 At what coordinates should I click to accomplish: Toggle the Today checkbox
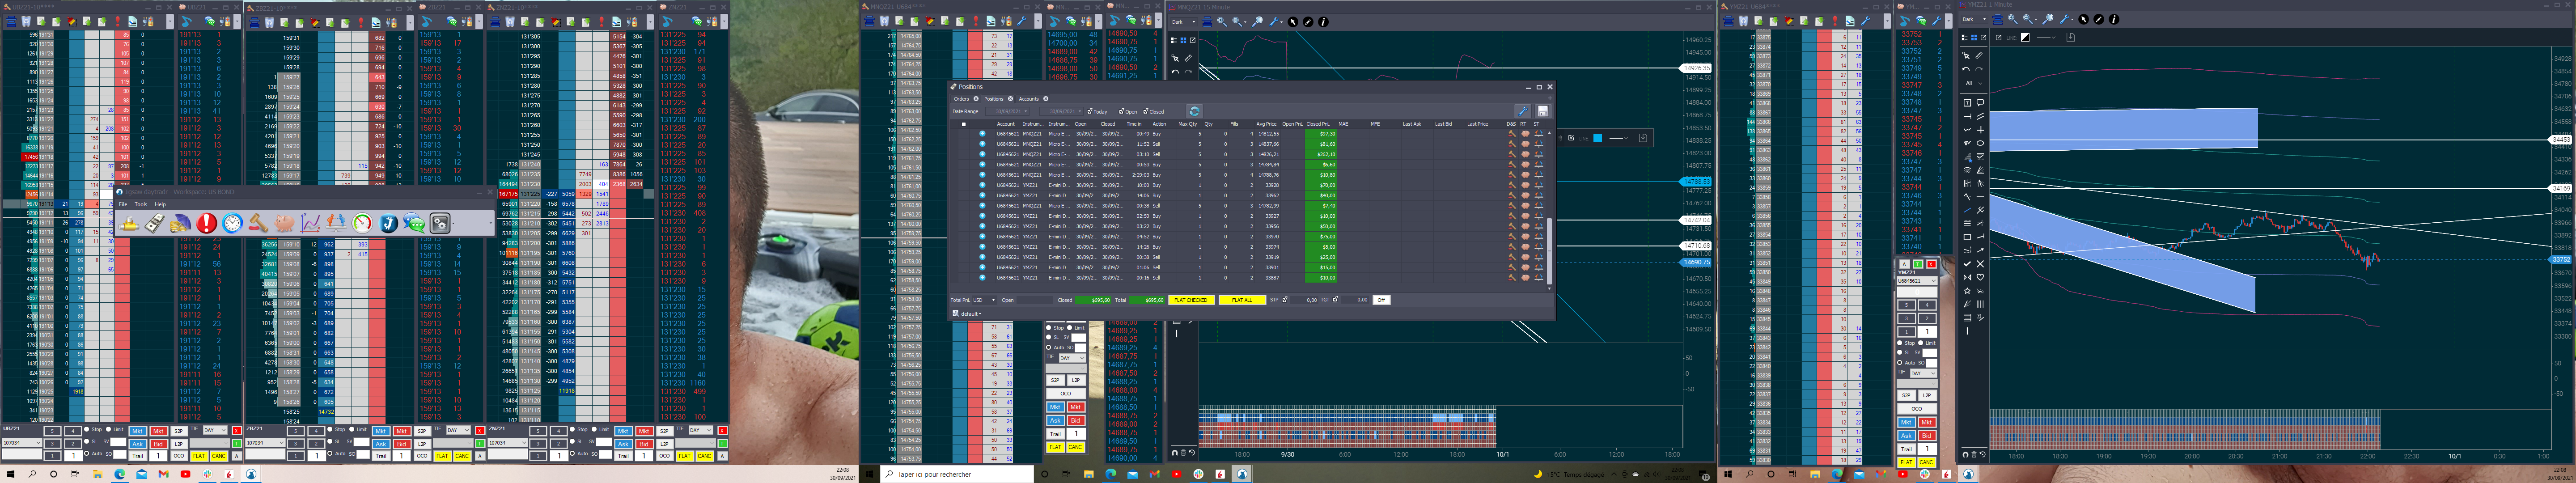[x=1089, y=112]
